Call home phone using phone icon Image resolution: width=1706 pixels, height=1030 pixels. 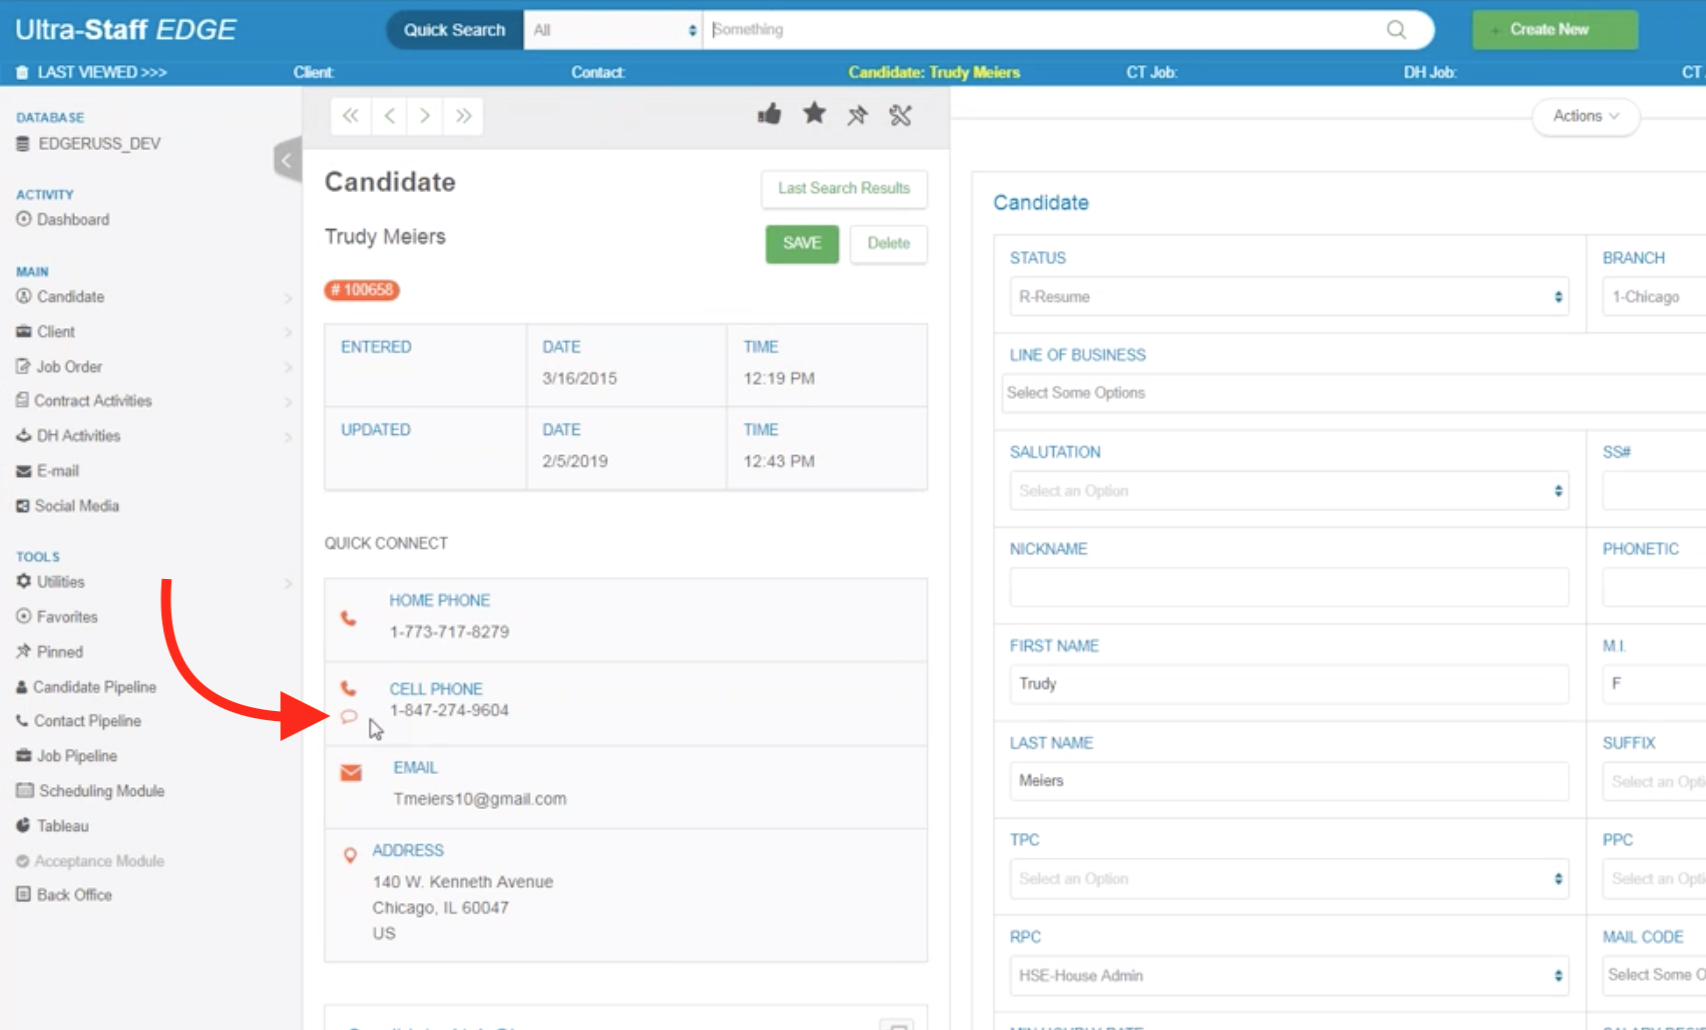(x=348, y=618)
